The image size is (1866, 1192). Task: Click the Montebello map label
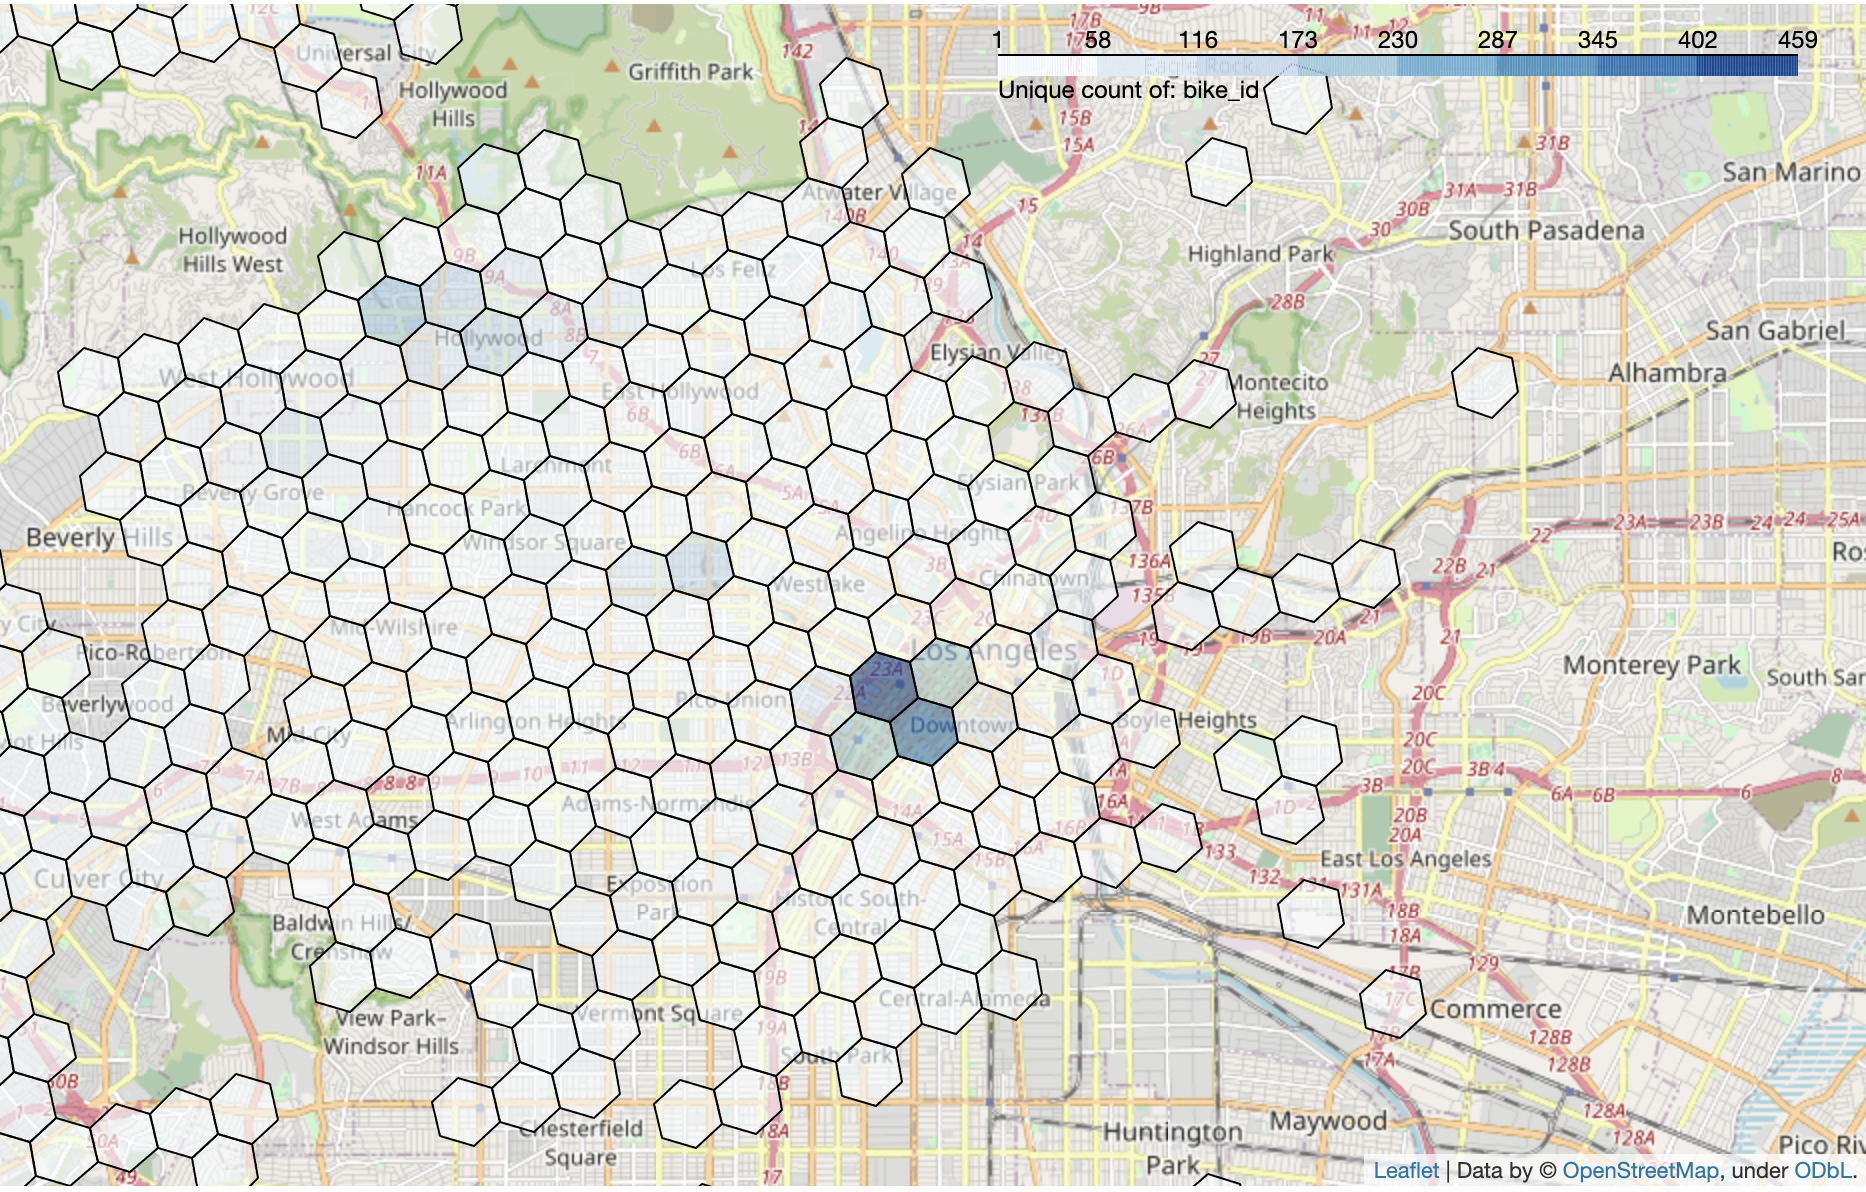[x=1755, y=915]
